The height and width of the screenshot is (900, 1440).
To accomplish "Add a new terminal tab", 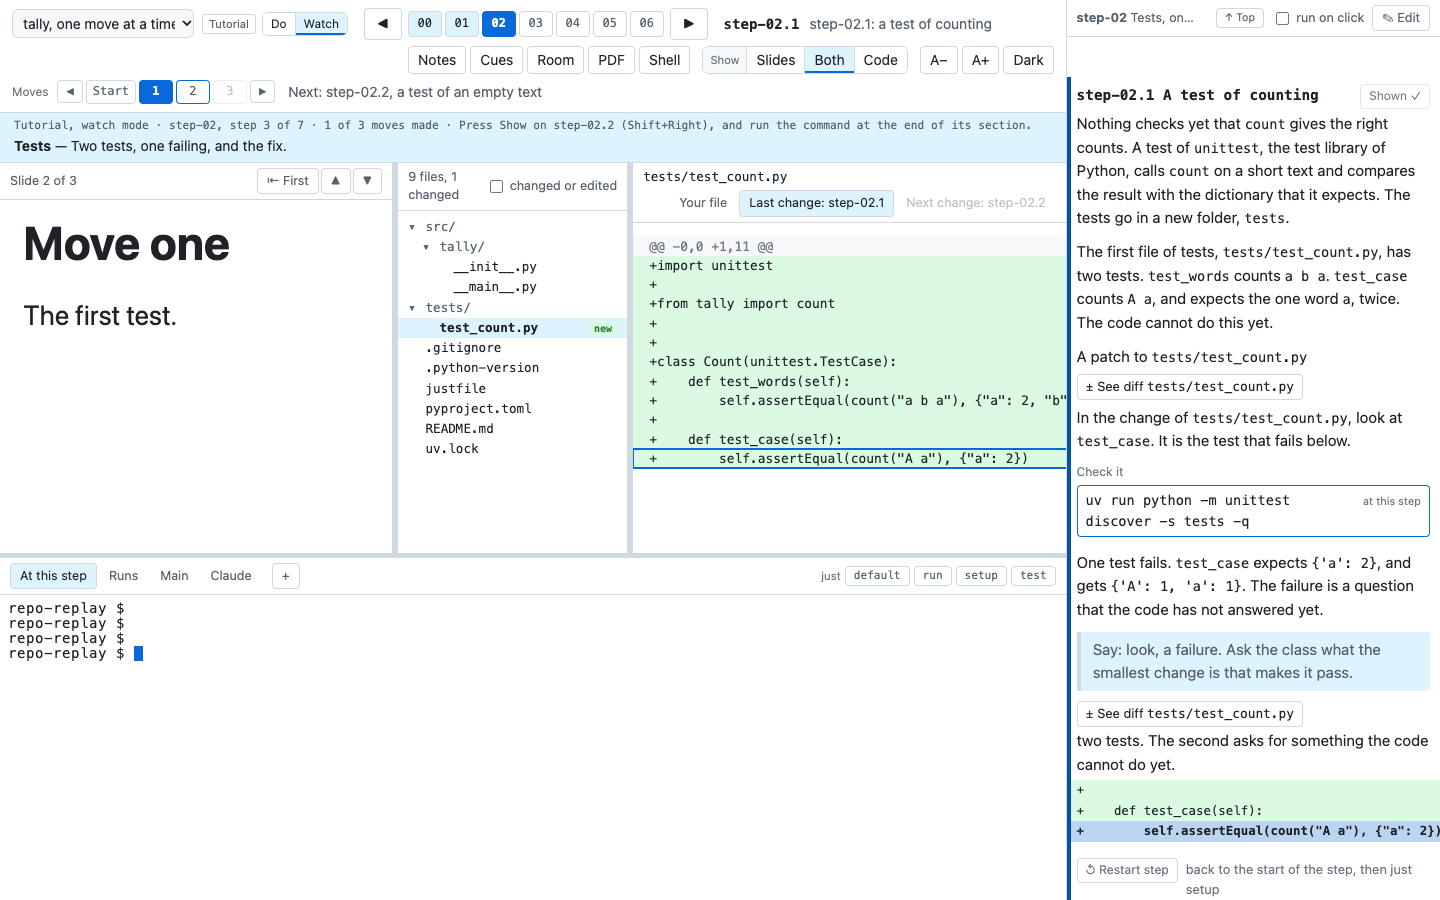I will pos(286,576).
